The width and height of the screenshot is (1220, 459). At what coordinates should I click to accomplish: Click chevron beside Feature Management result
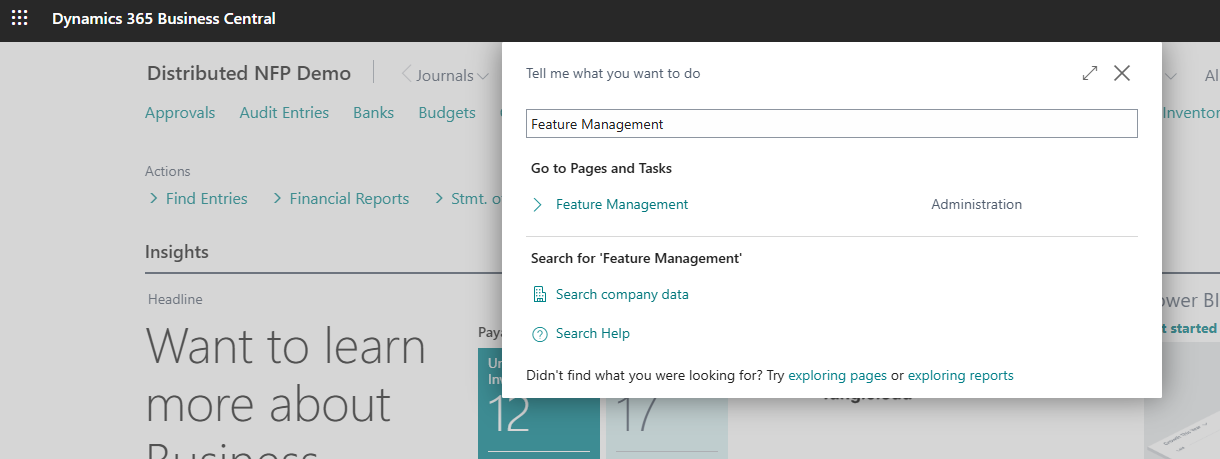coord(538,204)
